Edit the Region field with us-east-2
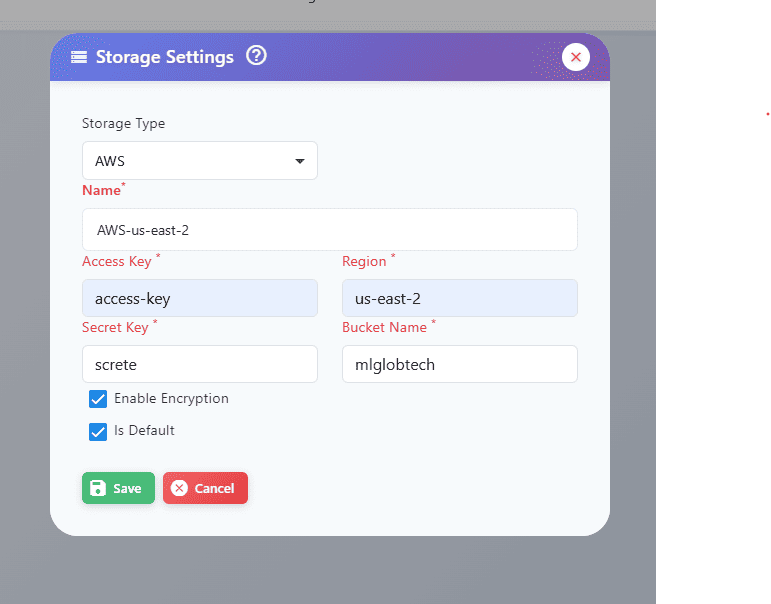The height and width of the screenshot is (604, 771). pyautogui.click(x=460, y=298)
